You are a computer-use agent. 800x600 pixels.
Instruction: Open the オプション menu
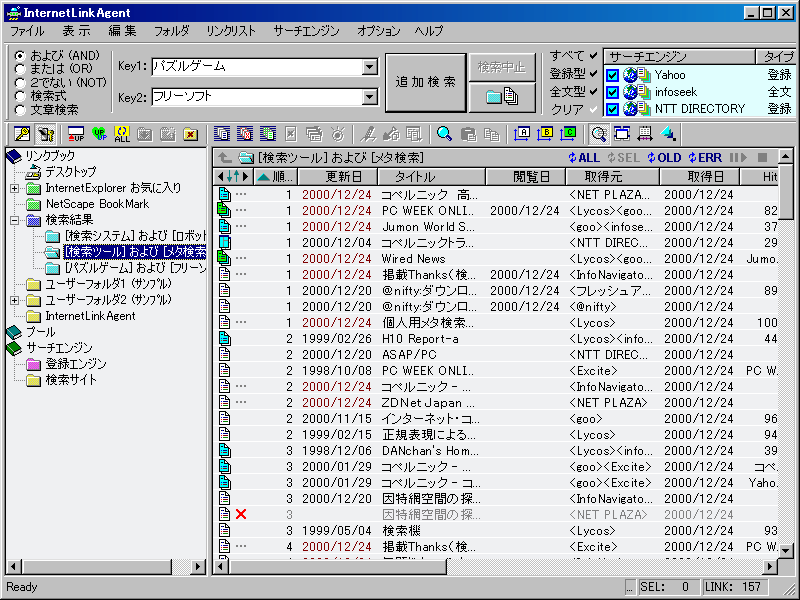pyautogui.click(x=379, y=31)
